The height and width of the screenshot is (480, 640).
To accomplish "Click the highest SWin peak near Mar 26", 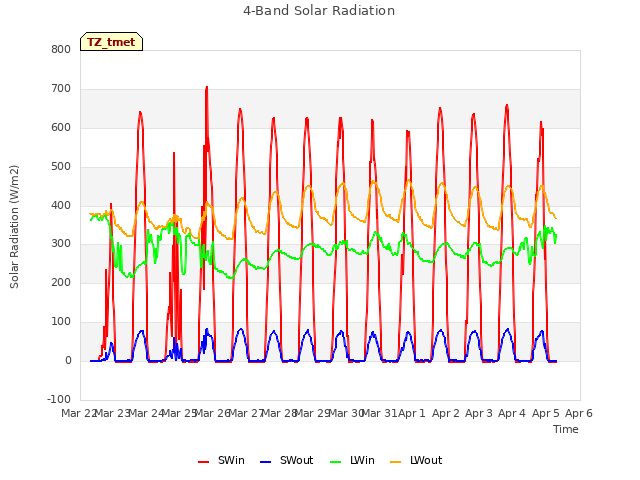I will click(x=207, y=87).
